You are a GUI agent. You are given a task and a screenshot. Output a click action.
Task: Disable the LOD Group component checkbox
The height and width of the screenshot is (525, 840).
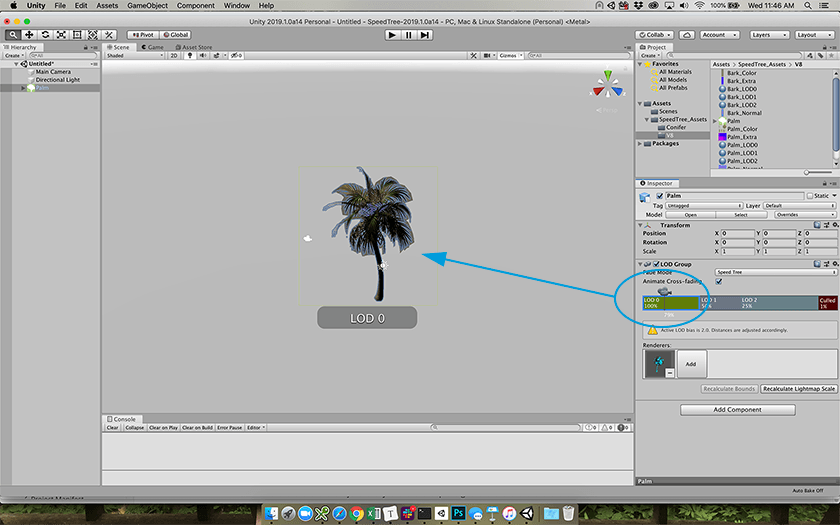click(x=656, y=264)
